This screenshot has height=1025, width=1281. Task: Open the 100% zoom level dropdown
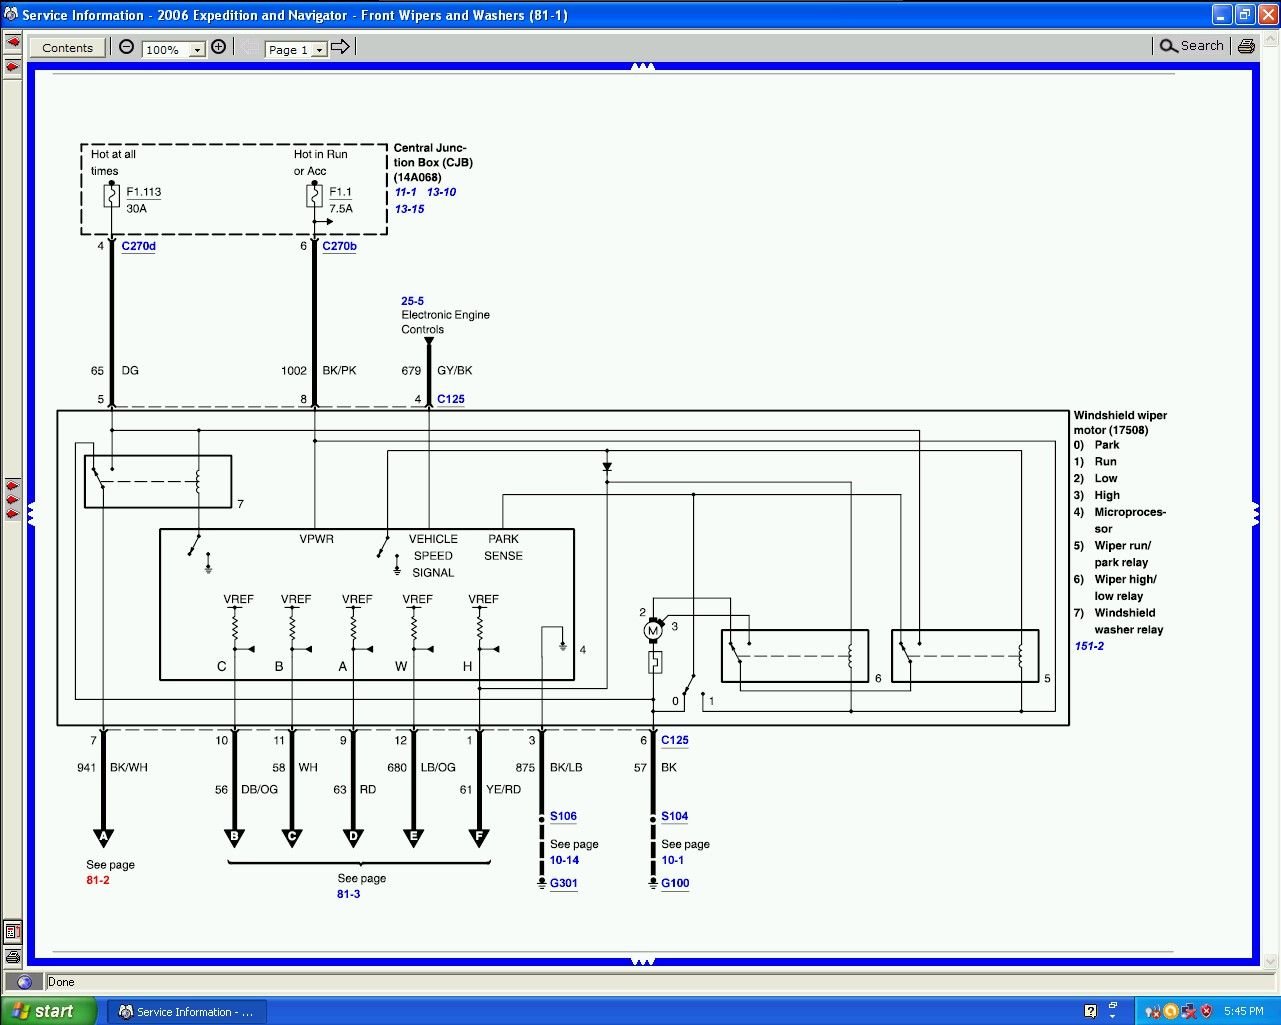click(x=197, y=50)
